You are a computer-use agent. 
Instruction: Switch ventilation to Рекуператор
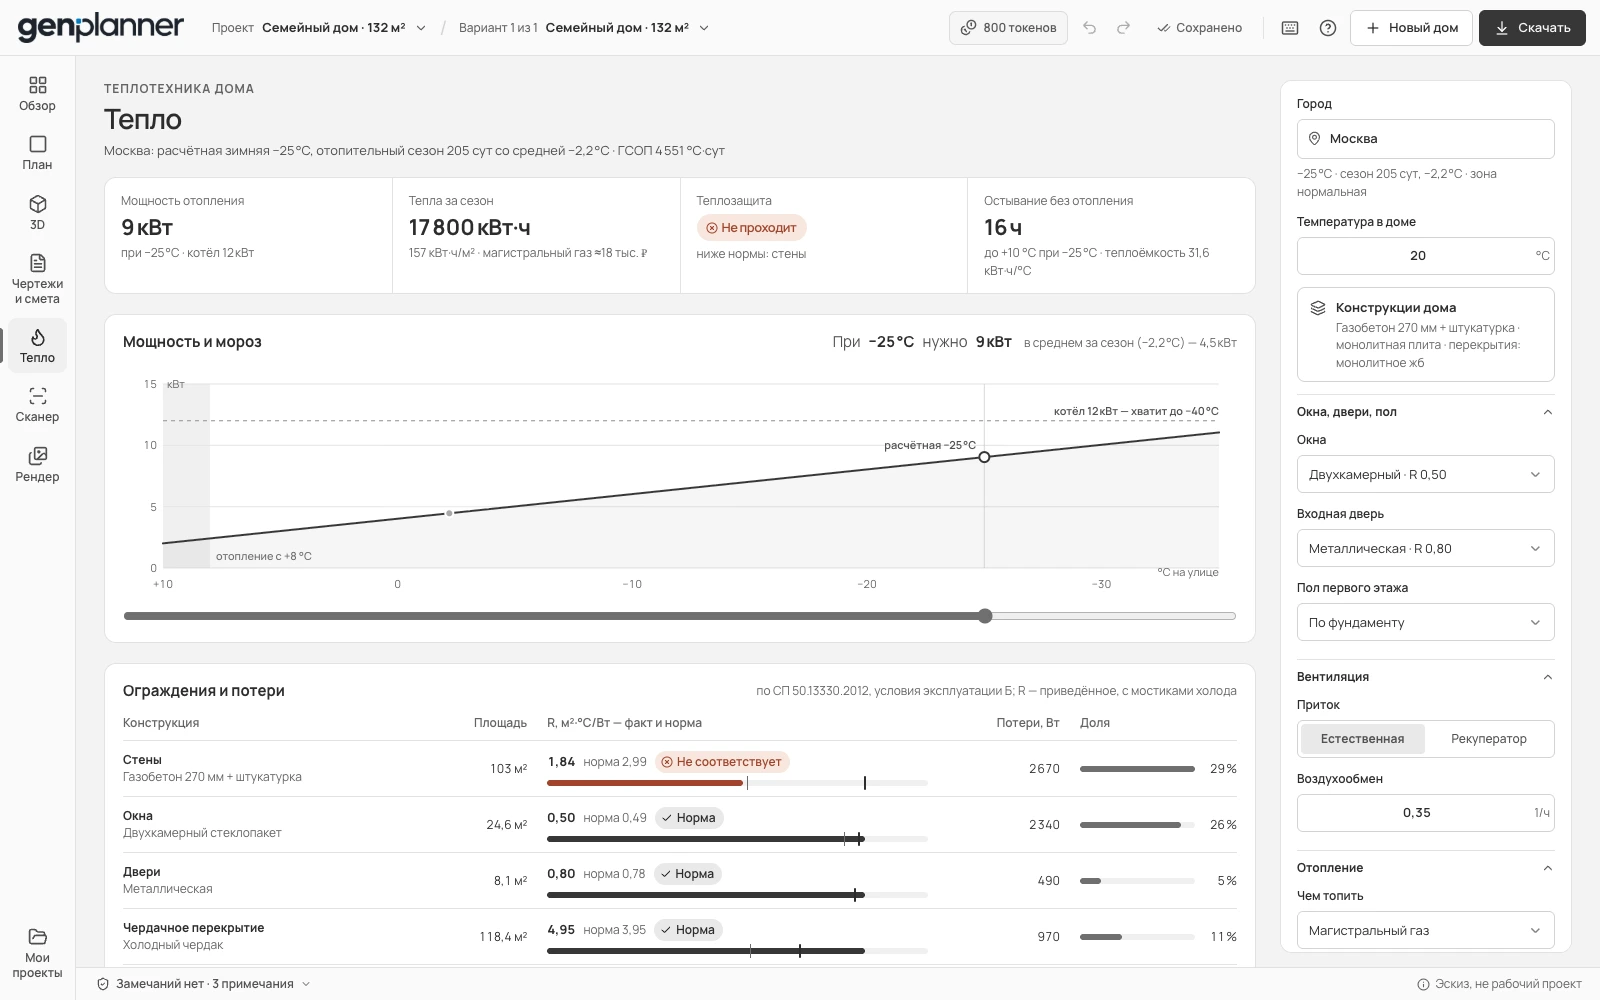[1488, 739]
